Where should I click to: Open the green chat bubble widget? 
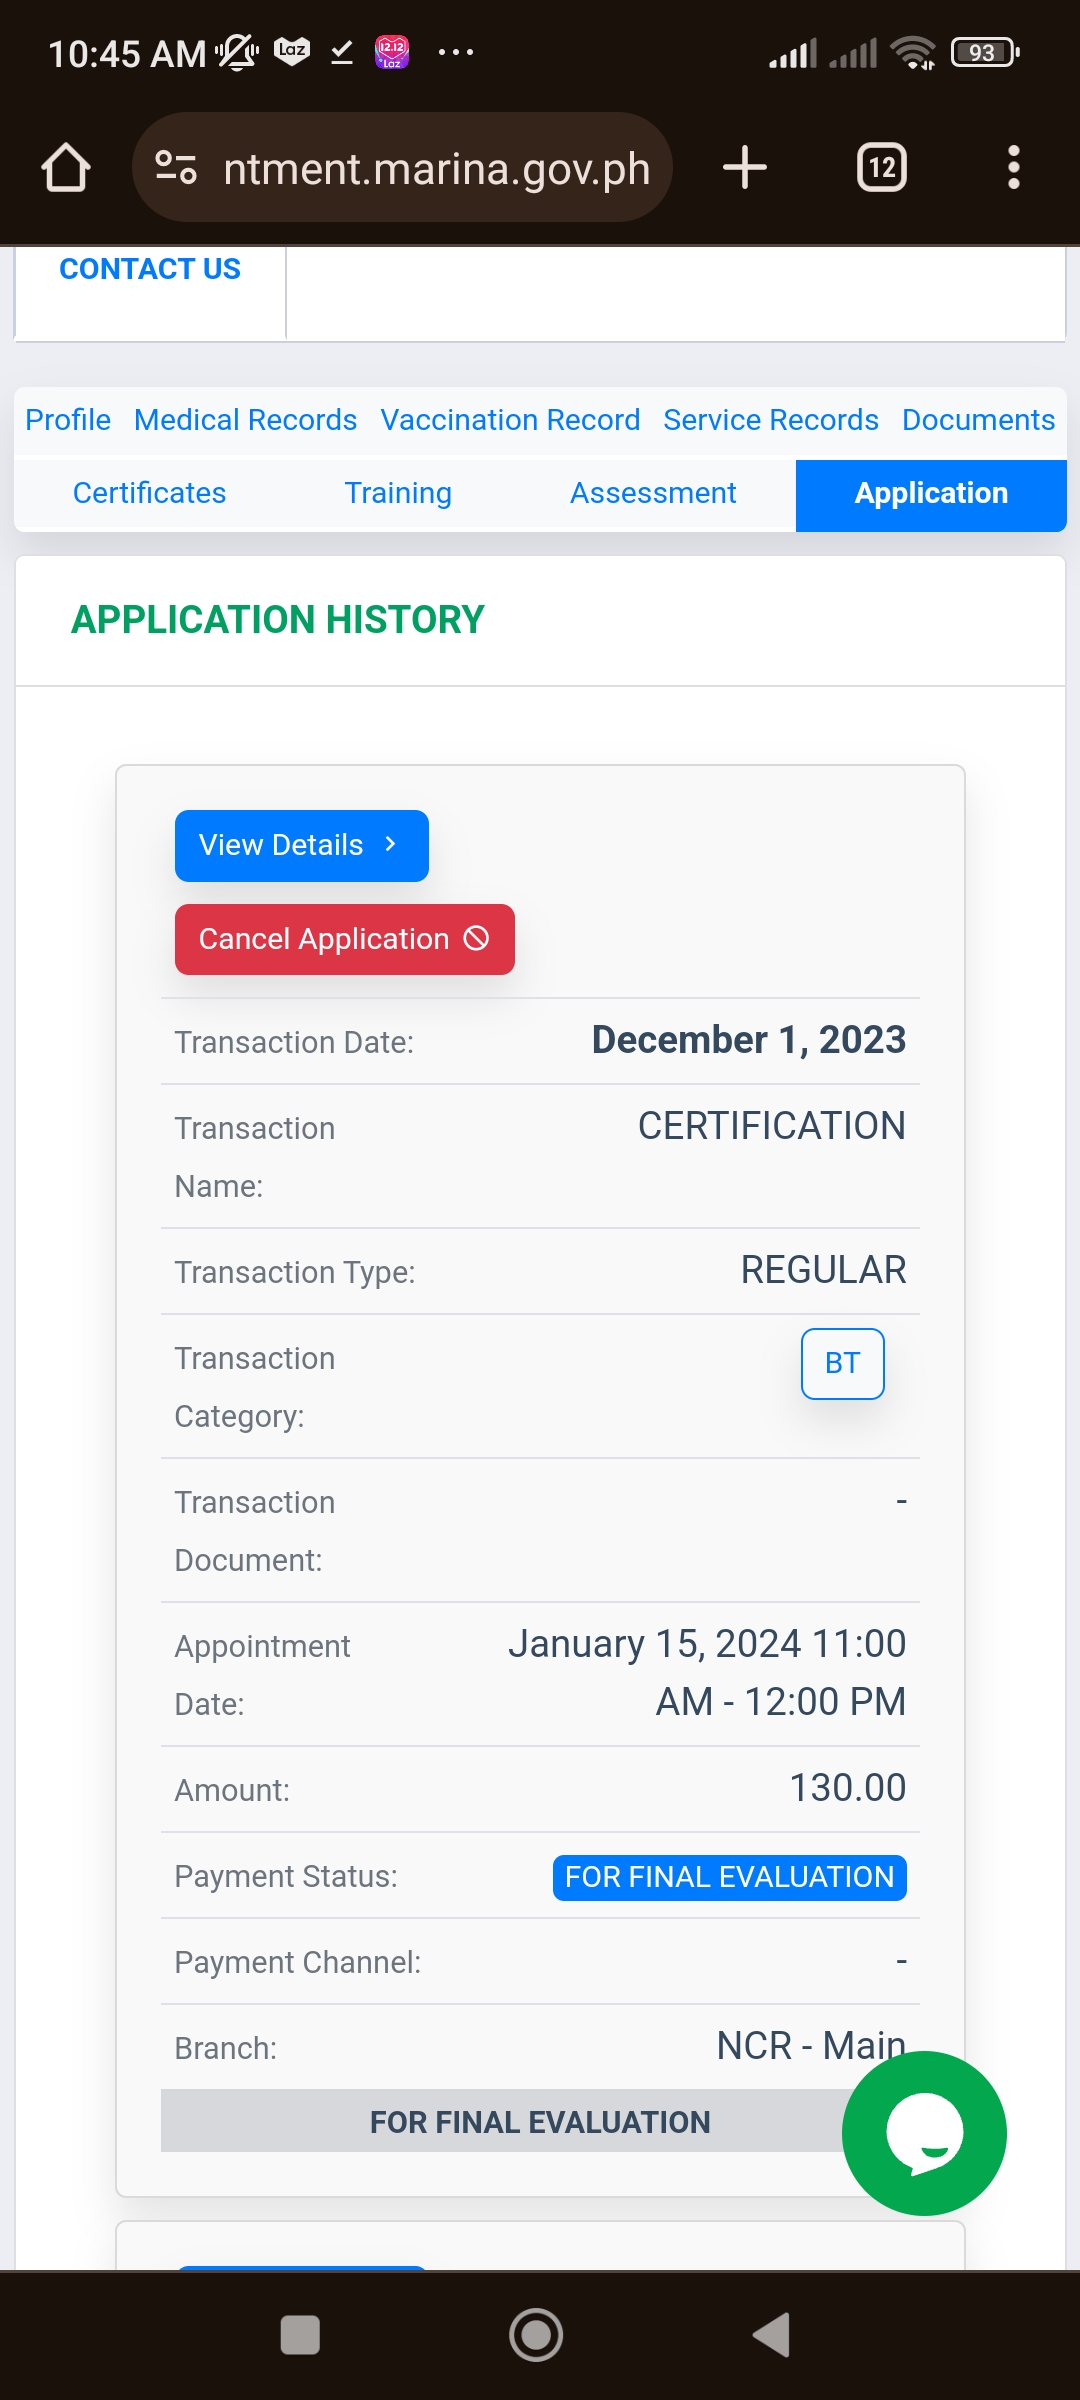tap(924, 2132)
